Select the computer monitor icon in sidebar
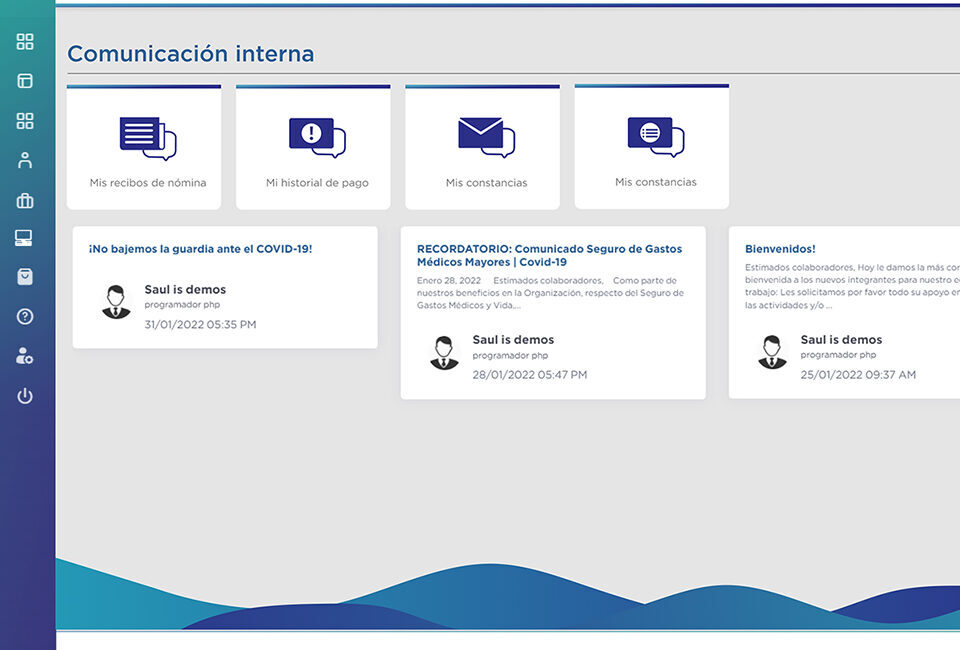960x650 pixels. point(25,238)
